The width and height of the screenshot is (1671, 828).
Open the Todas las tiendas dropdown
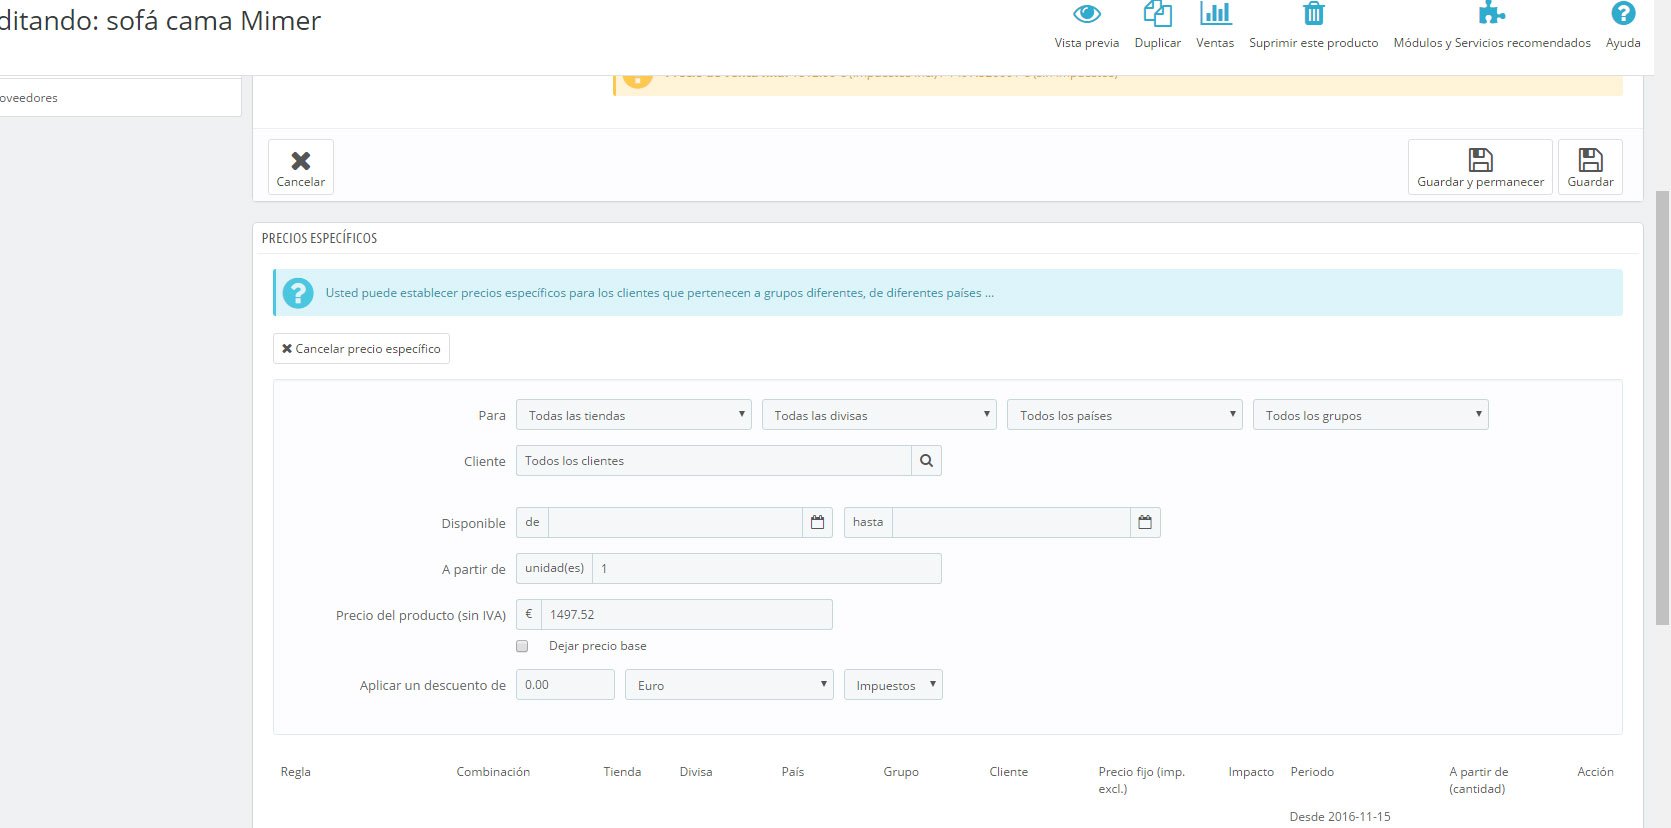(634, 415)
